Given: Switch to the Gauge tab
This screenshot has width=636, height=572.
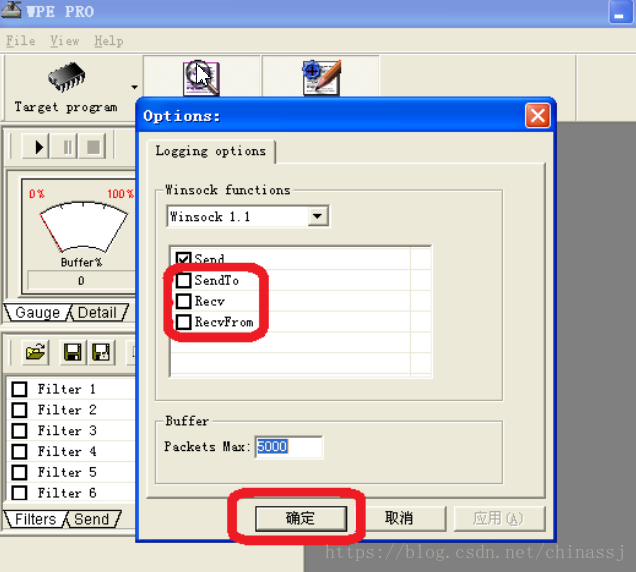Looking at the screenshot, I should pyautogui.click(x=37, y=313).
